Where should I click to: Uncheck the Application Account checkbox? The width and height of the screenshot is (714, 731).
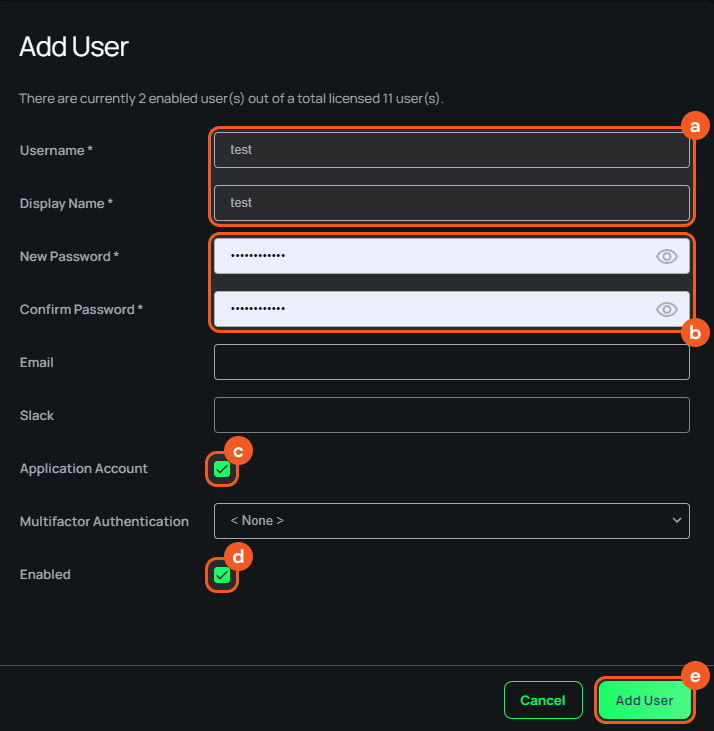(222, 469)
